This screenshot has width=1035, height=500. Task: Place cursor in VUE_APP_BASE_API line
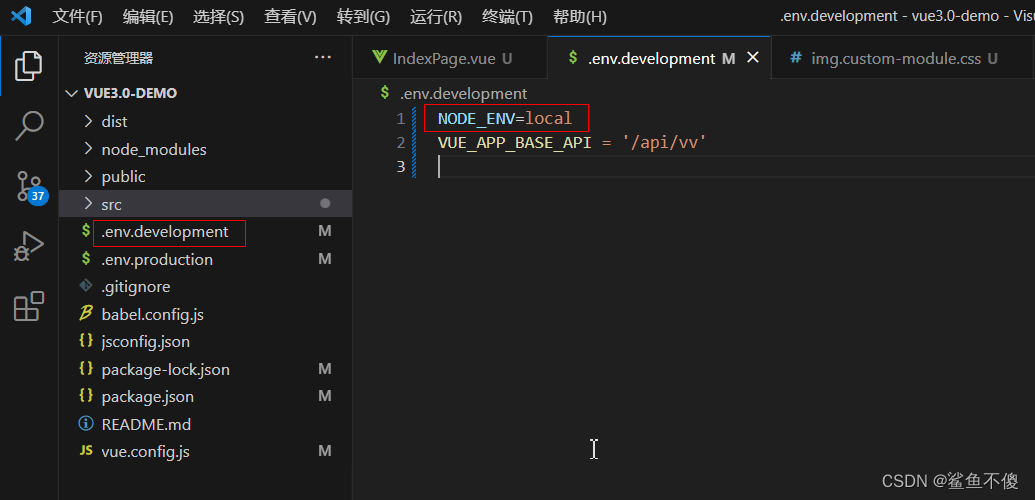tap(572, 143)
